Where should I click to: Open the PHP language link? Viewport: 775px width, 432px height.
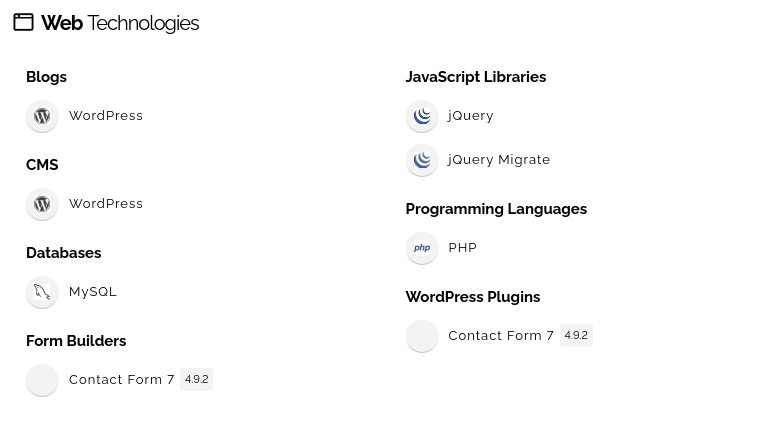pos(463,248)
